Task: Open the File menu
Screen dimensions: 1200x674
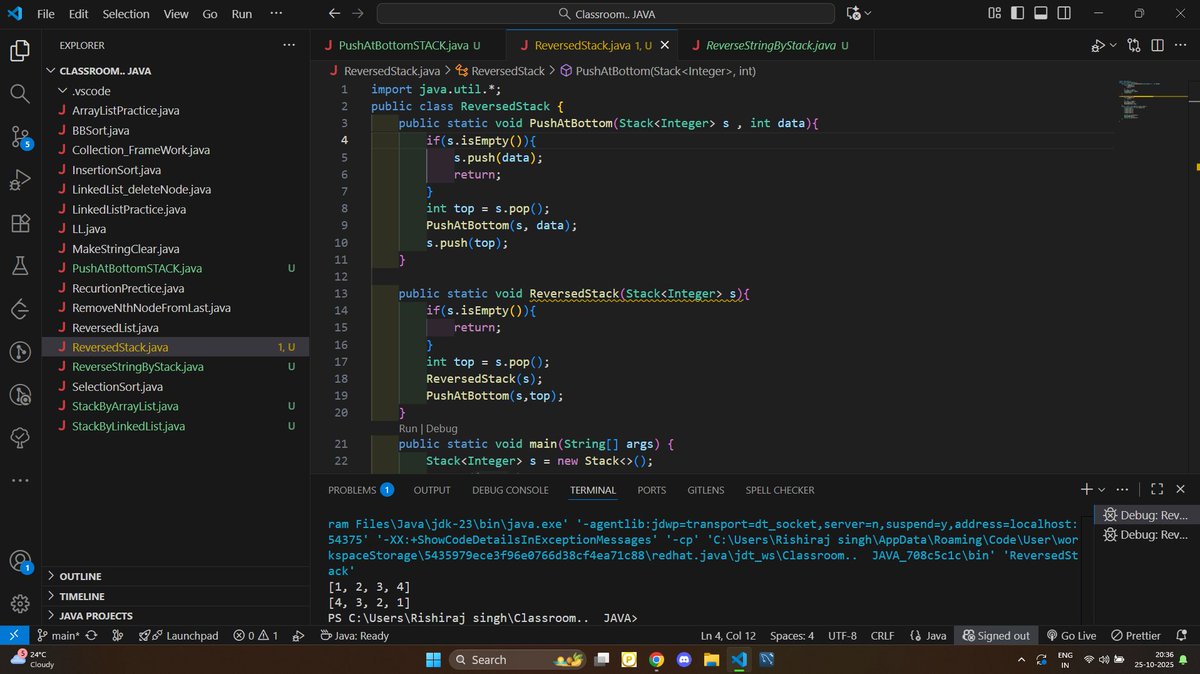Action: (46, 14)
